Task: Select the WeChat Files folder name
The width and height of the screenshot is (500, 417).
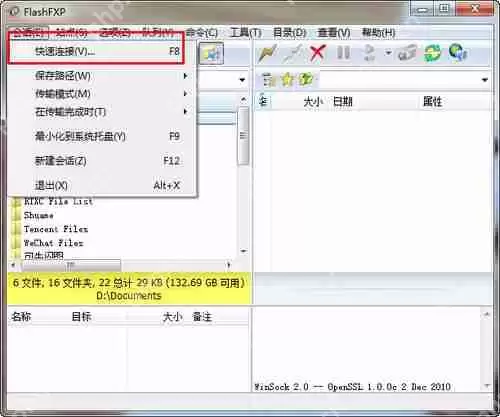Action: (53, 243)
